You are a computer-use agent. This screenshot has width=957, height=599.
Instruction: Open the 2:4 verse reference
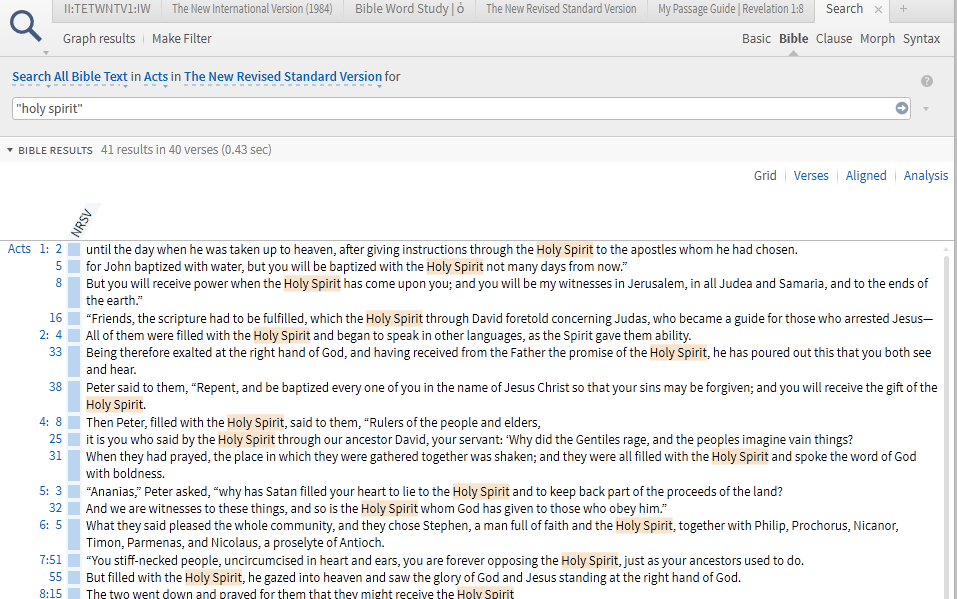pyautogui.click(x=51, y=335)
